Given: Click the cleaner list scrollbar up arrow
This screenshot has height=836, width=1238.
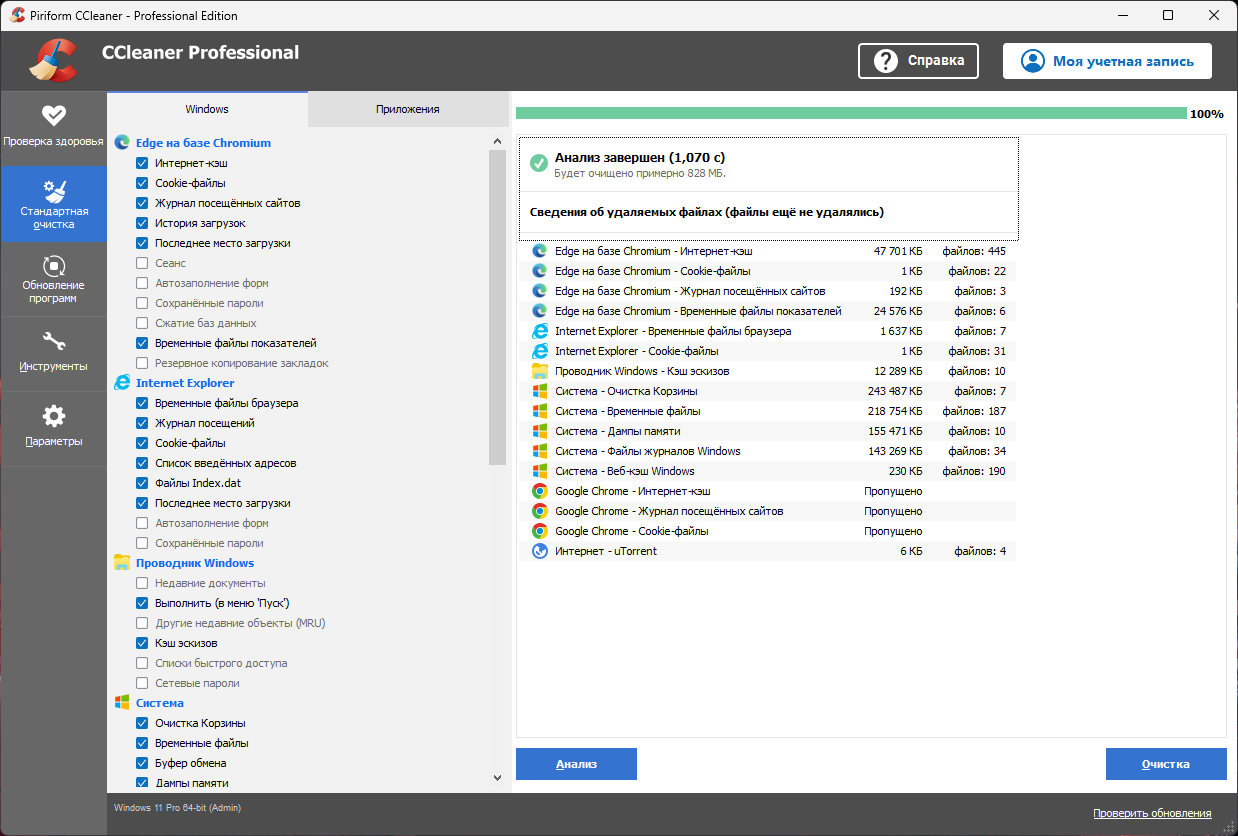Looking at the screenshot, I should tap(498, 140).
